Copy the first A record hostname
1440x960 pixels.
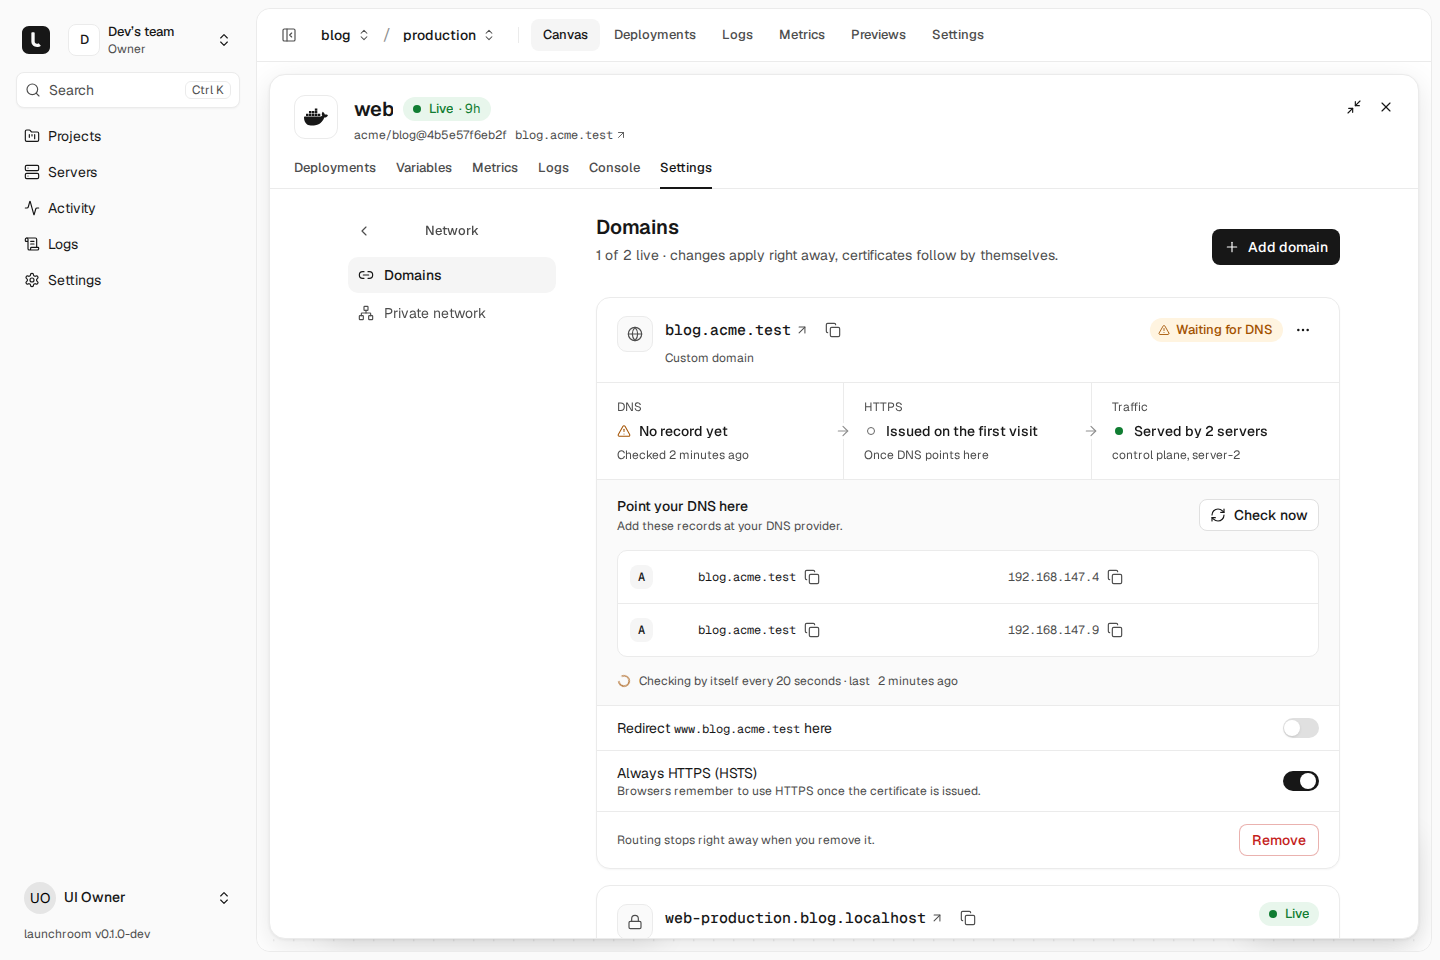[813, 577]
